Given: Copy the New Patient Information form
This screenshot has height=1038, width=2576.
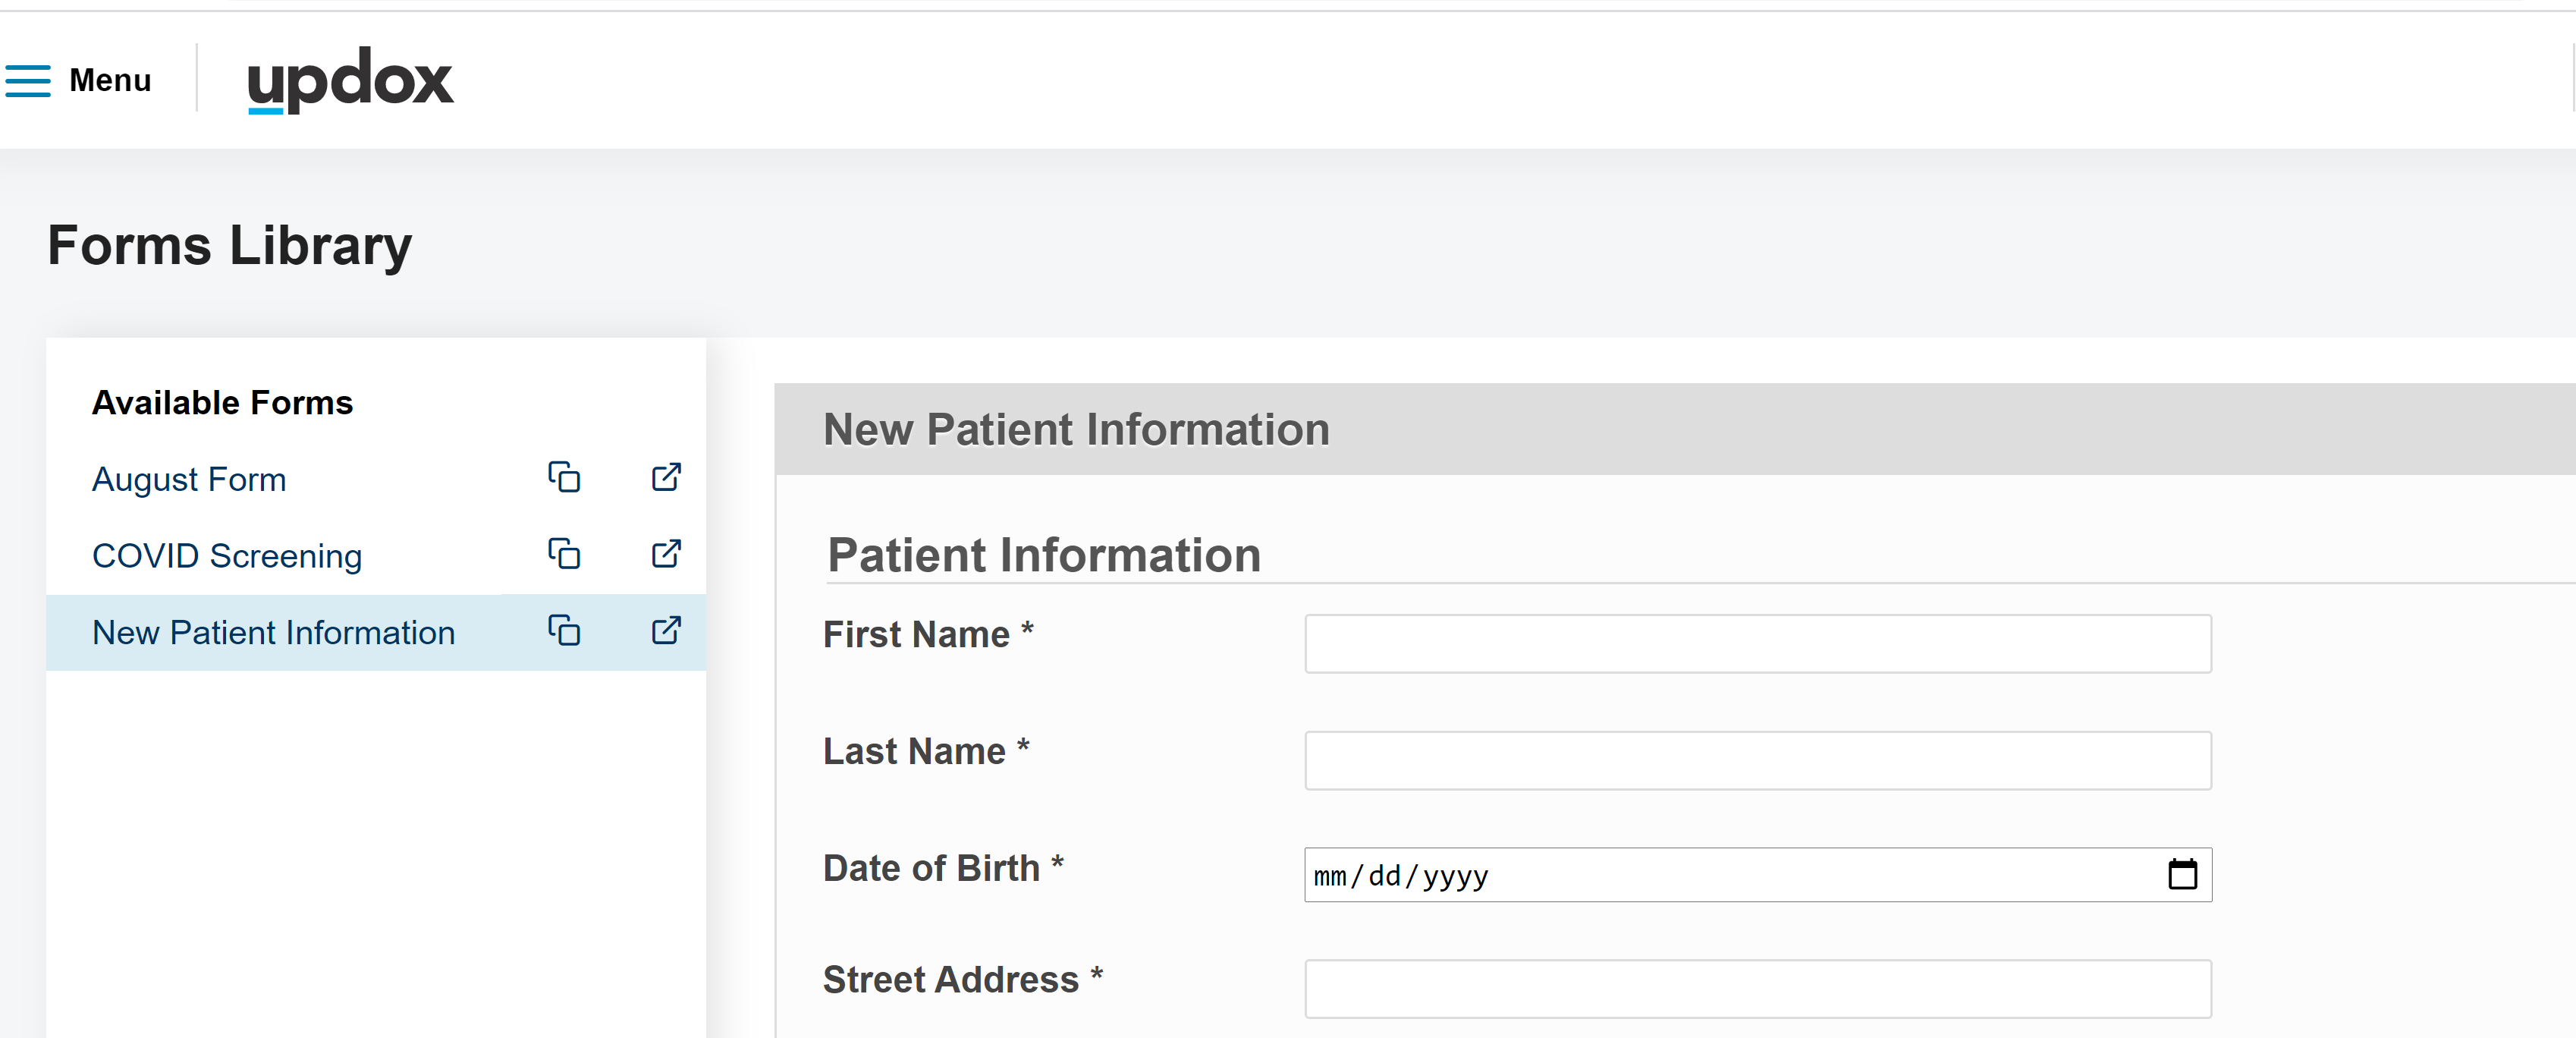Looking at the screenshot, I should tap(564, 631).
